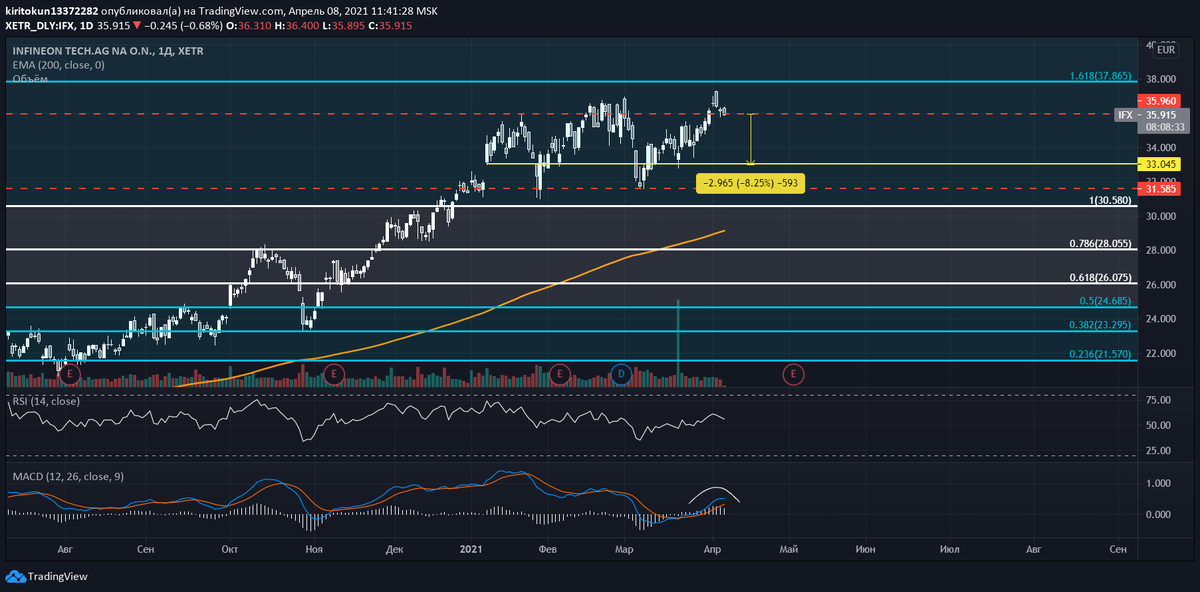Image resolution: width=1200 pixels, height=592 pixels.
Task: Click the MACD 1.000 scale value
Action: click(x=1160, y=483)
